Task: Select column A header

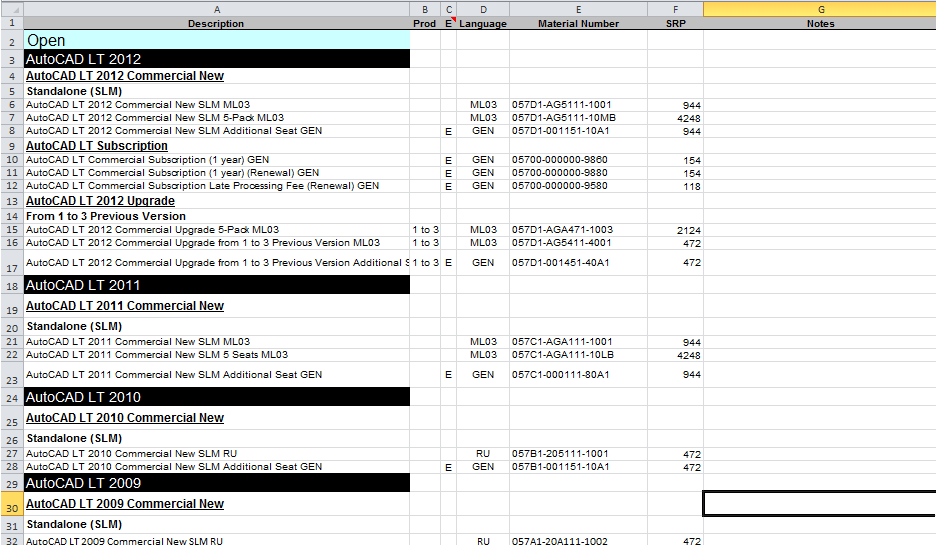Action: tap(217, 9)
